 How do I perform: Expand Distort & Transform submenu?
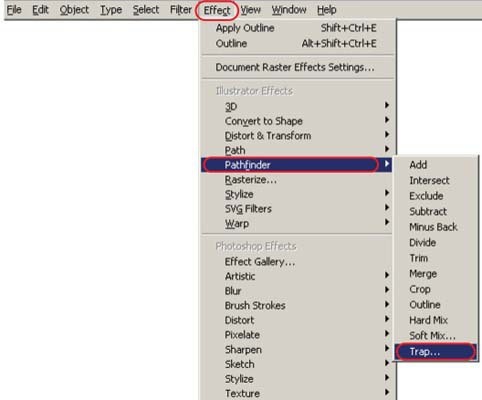click(x=297, y=136)
